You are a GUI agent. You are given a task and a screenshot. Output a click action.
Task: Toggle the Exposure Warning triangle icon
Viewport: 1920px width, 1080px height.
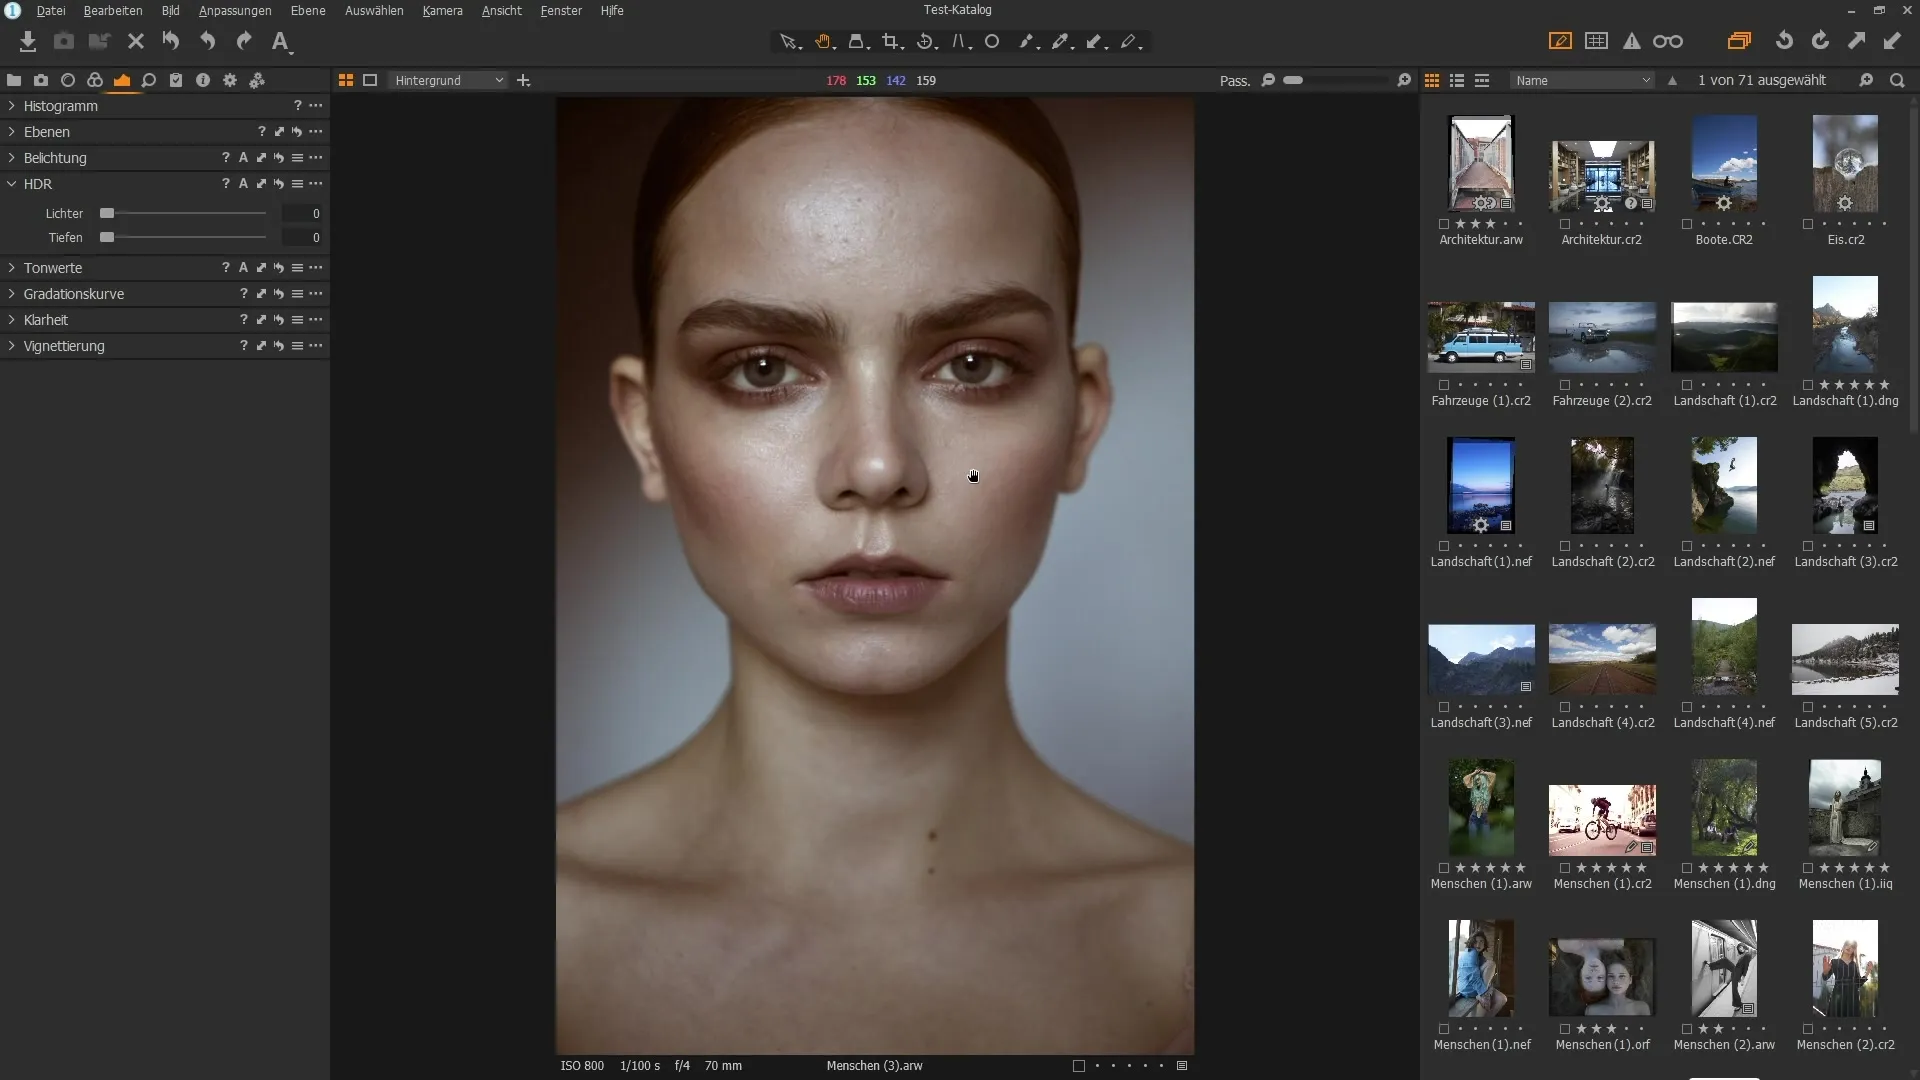pyautogui.click(x=1632, y=41)
